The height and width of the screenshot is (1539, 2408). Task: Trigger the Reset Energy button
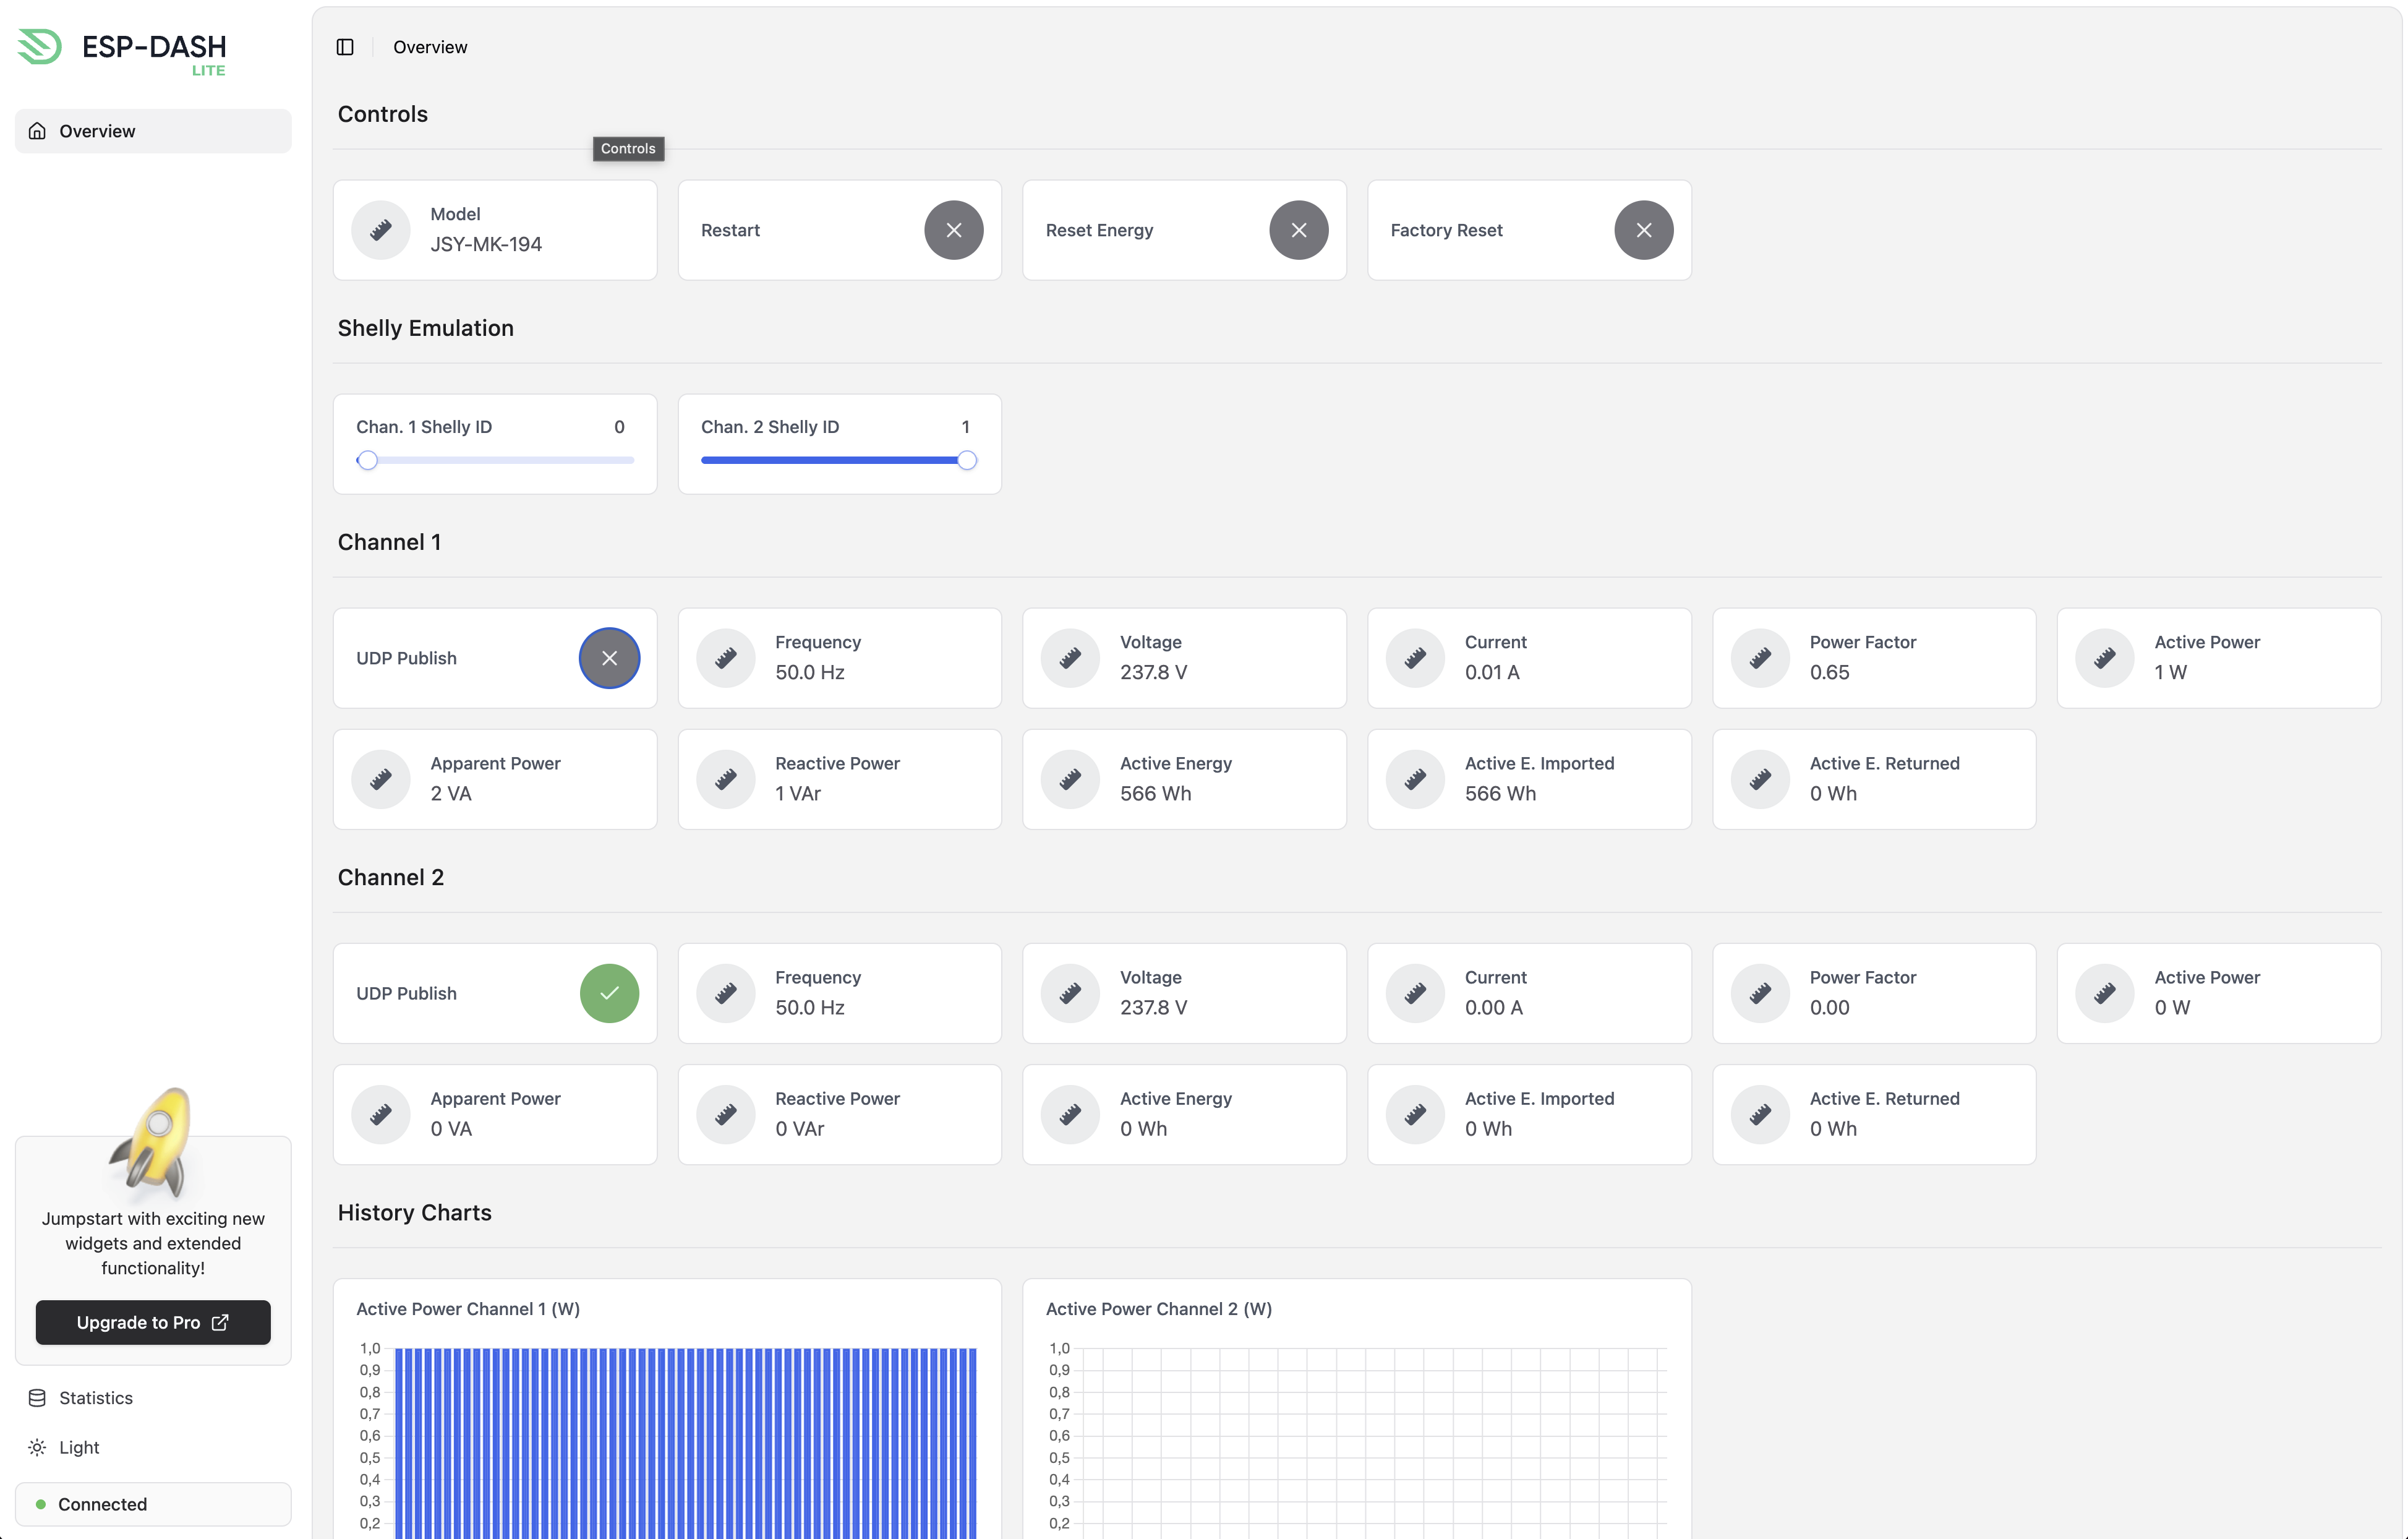click(x=1298, y=230)
